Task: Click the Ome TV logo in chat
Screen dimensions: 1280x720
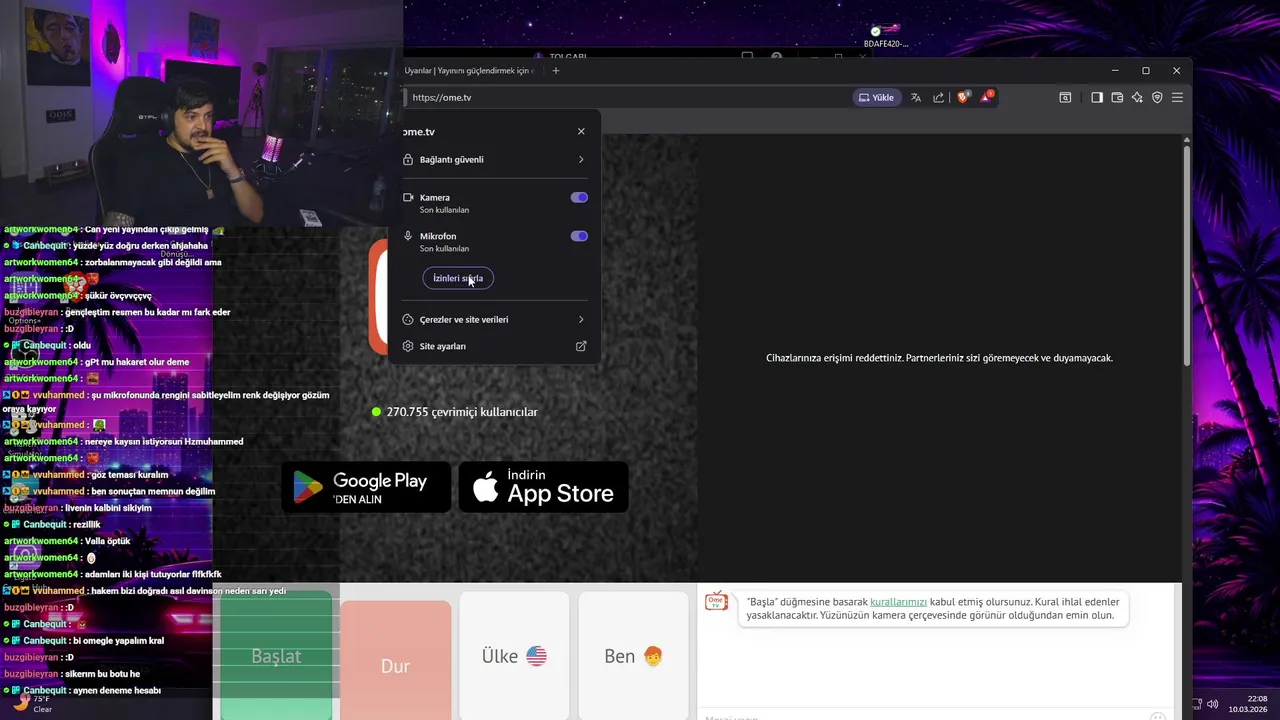Action: [x=716, y=601]
